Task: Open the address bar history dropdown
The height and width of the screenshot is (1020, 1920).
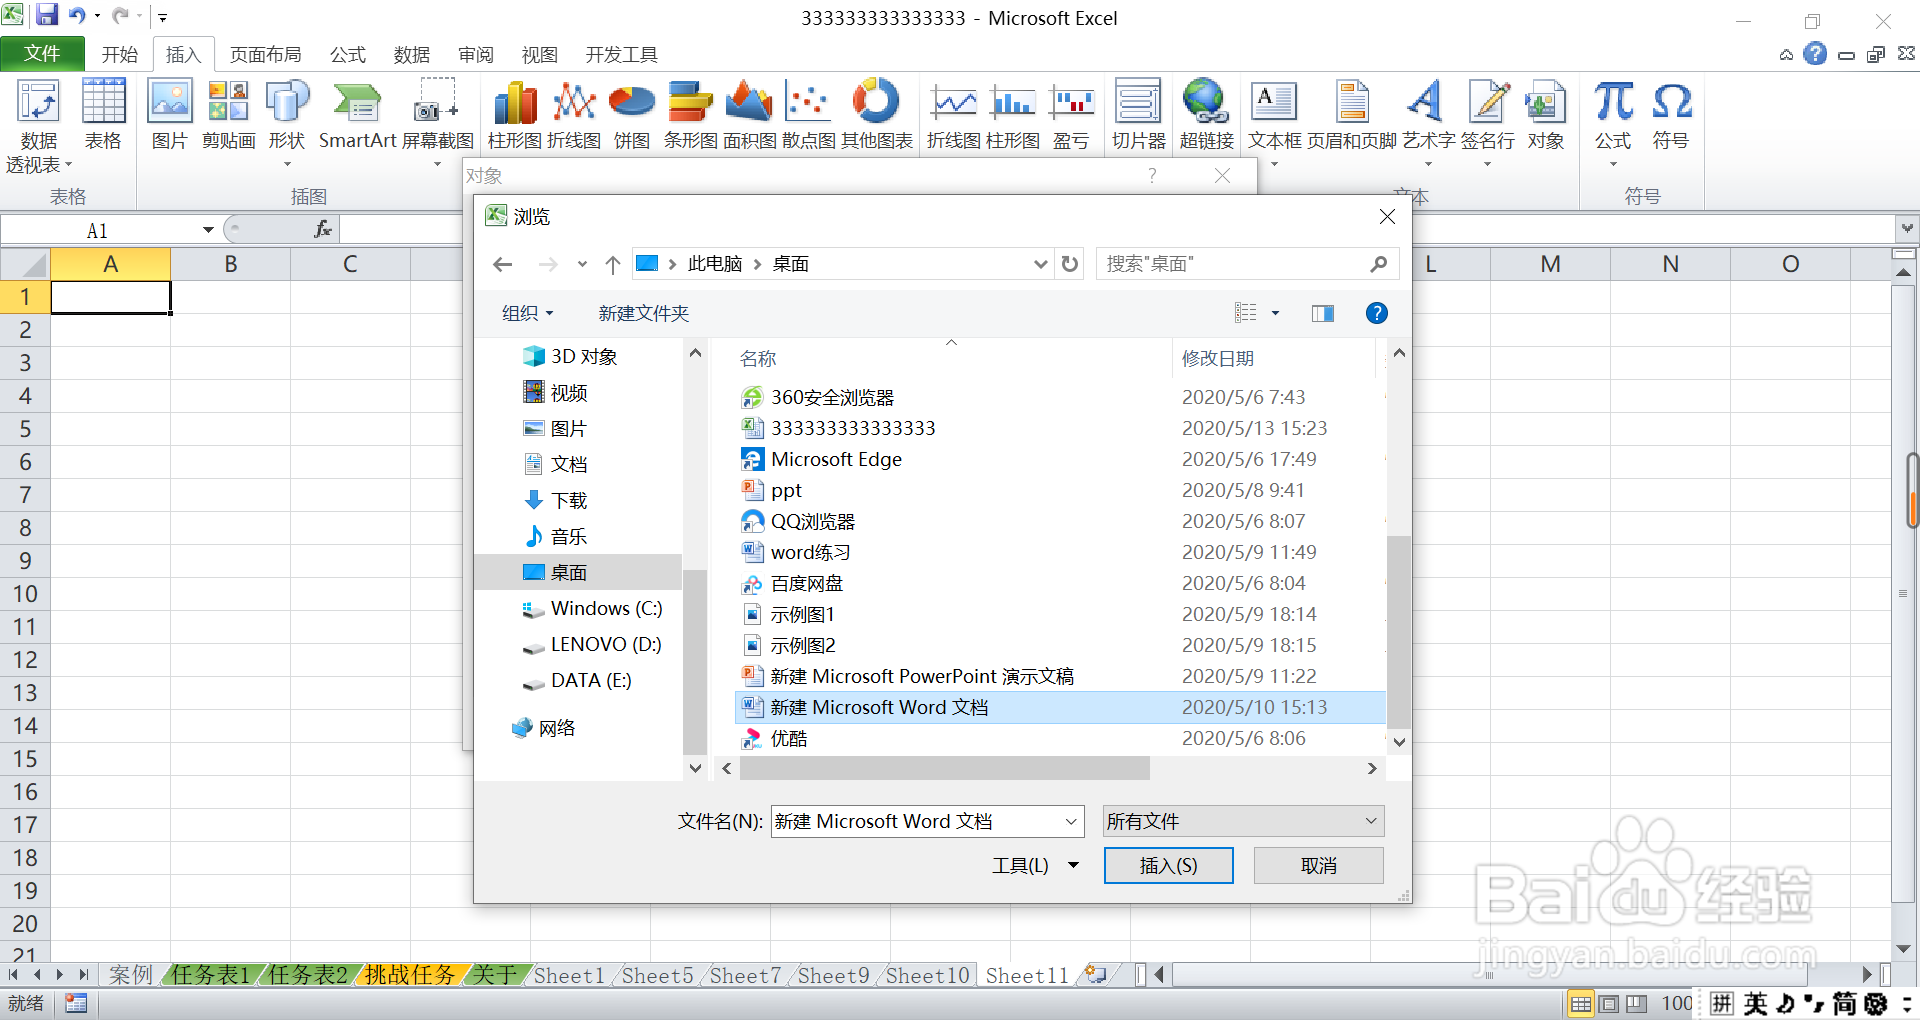Action: pyautogui.click(x=1040, y=264)
